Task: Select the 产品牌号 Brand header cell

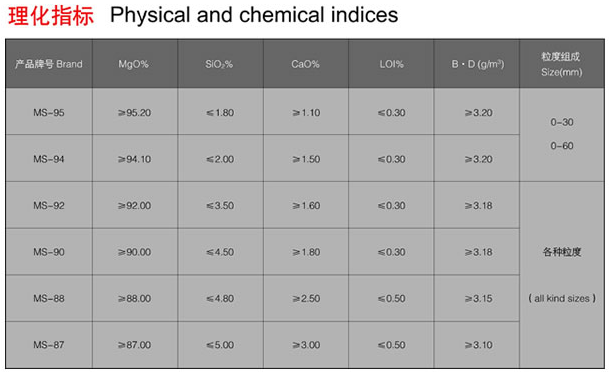Action: click(49, 64)
